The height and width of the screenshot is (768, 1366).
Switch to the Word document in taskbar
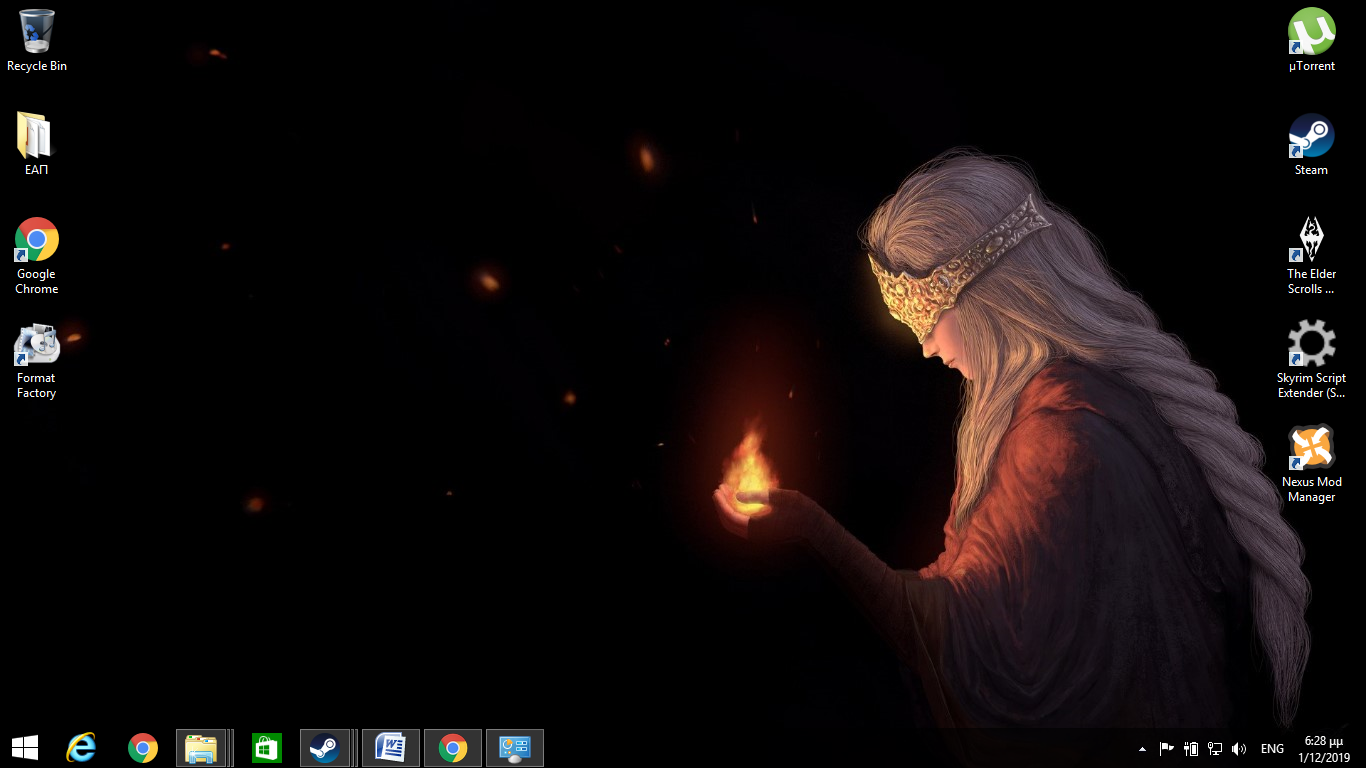390,748
